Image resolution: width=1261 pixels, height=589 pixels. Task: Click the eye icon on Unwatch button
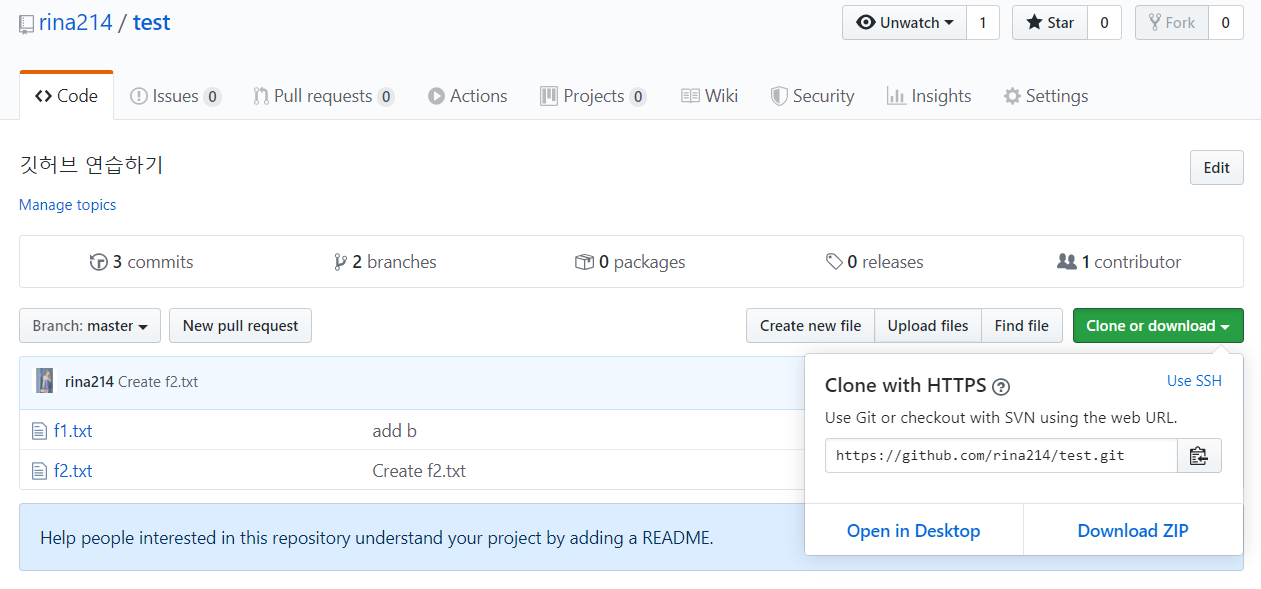coord(866,23)
